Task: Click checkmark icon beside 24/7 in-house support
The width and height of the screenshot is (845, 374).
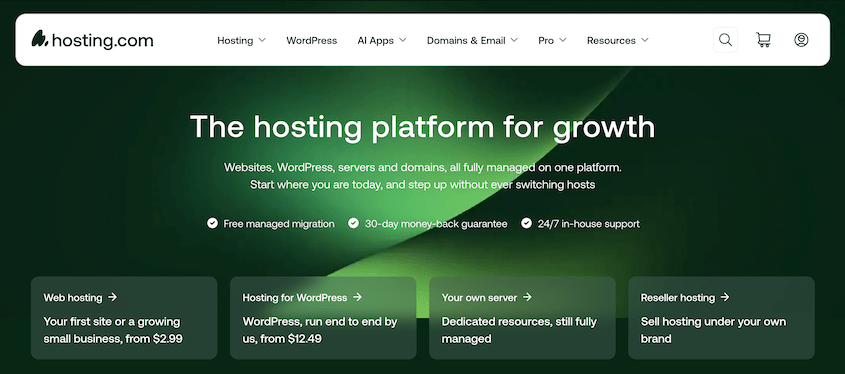Action: 527,223
